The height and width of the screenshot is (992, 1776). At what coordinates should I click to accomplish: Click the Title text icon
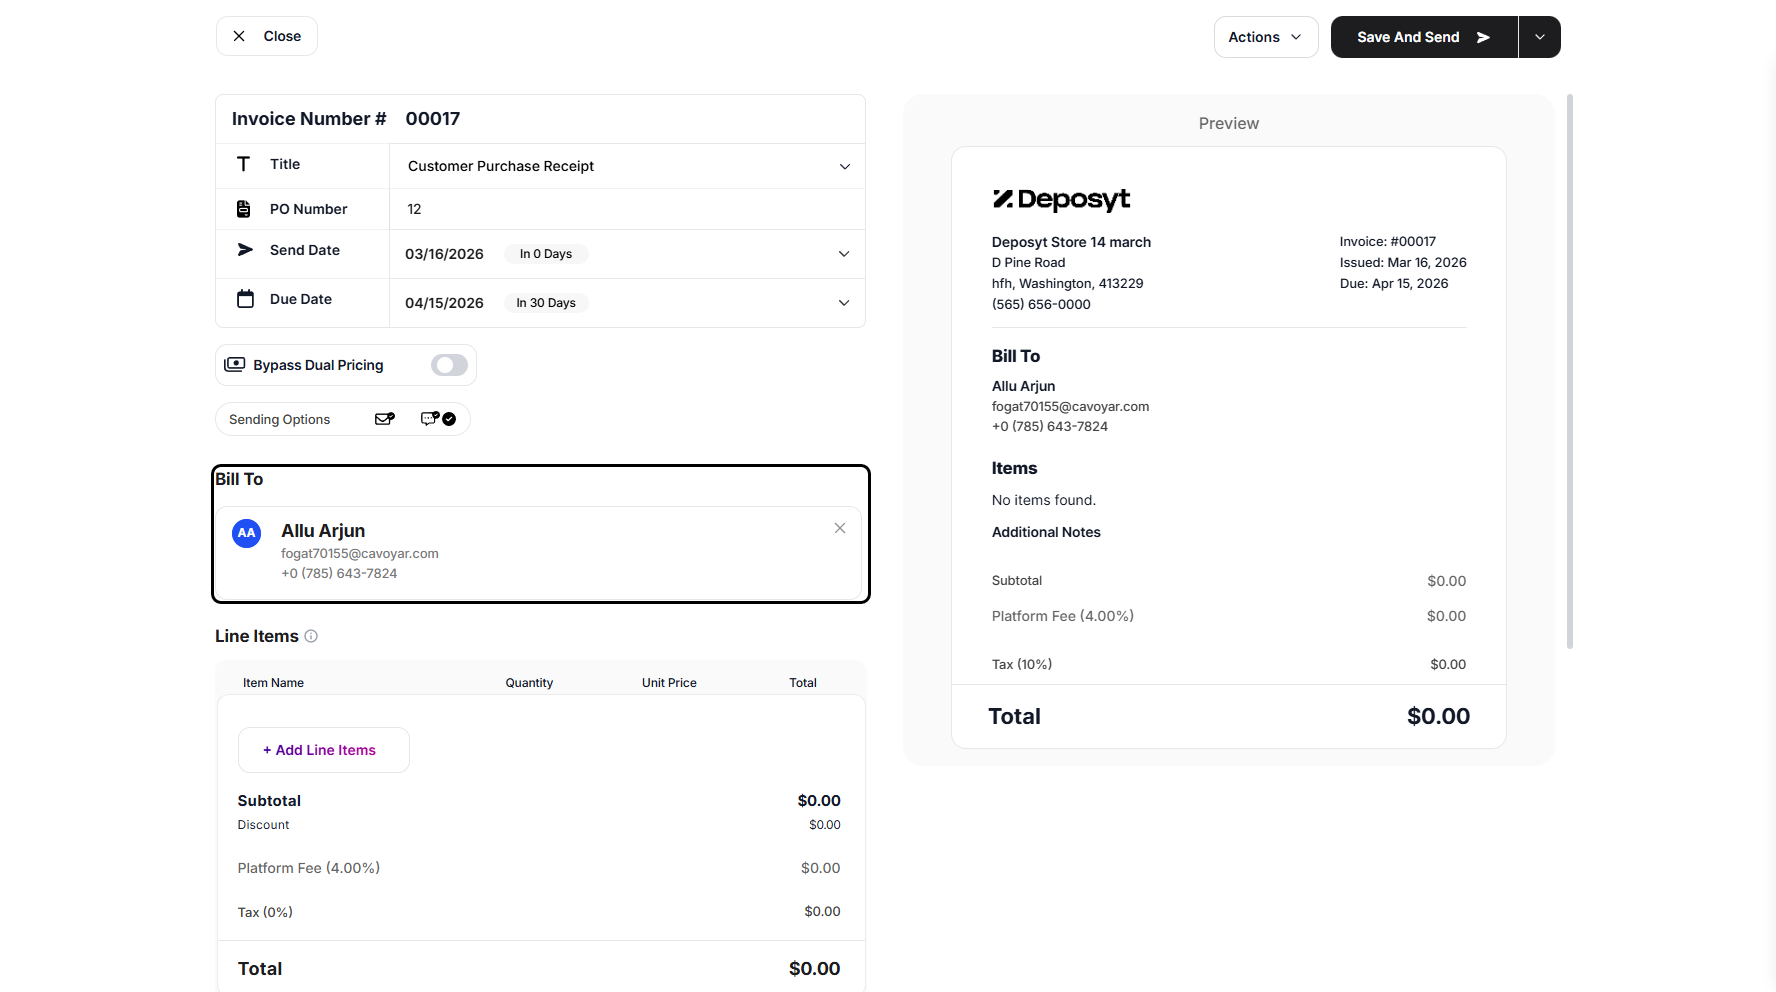pyautogui.click(x=243, y=164)
